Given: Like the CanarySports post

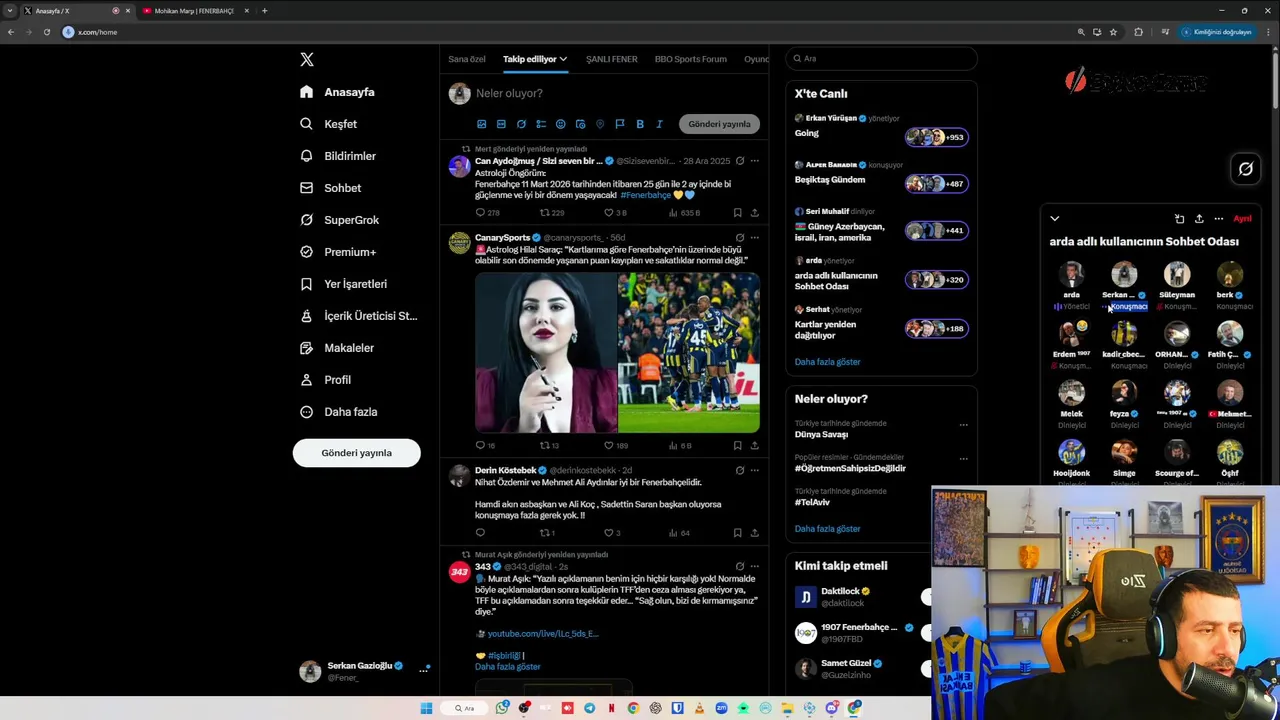Looking at the screenshot, I should 616,445.
